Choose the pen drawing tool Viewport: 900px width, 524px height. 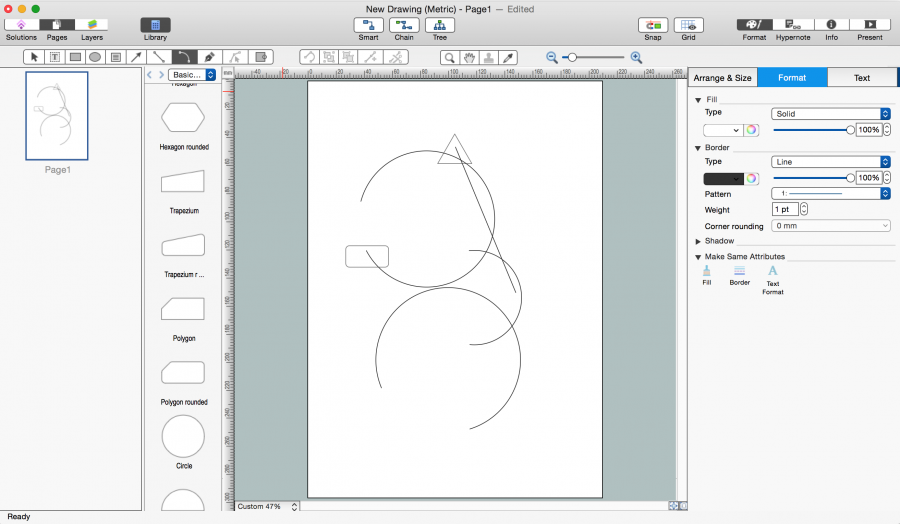(209, 58)
